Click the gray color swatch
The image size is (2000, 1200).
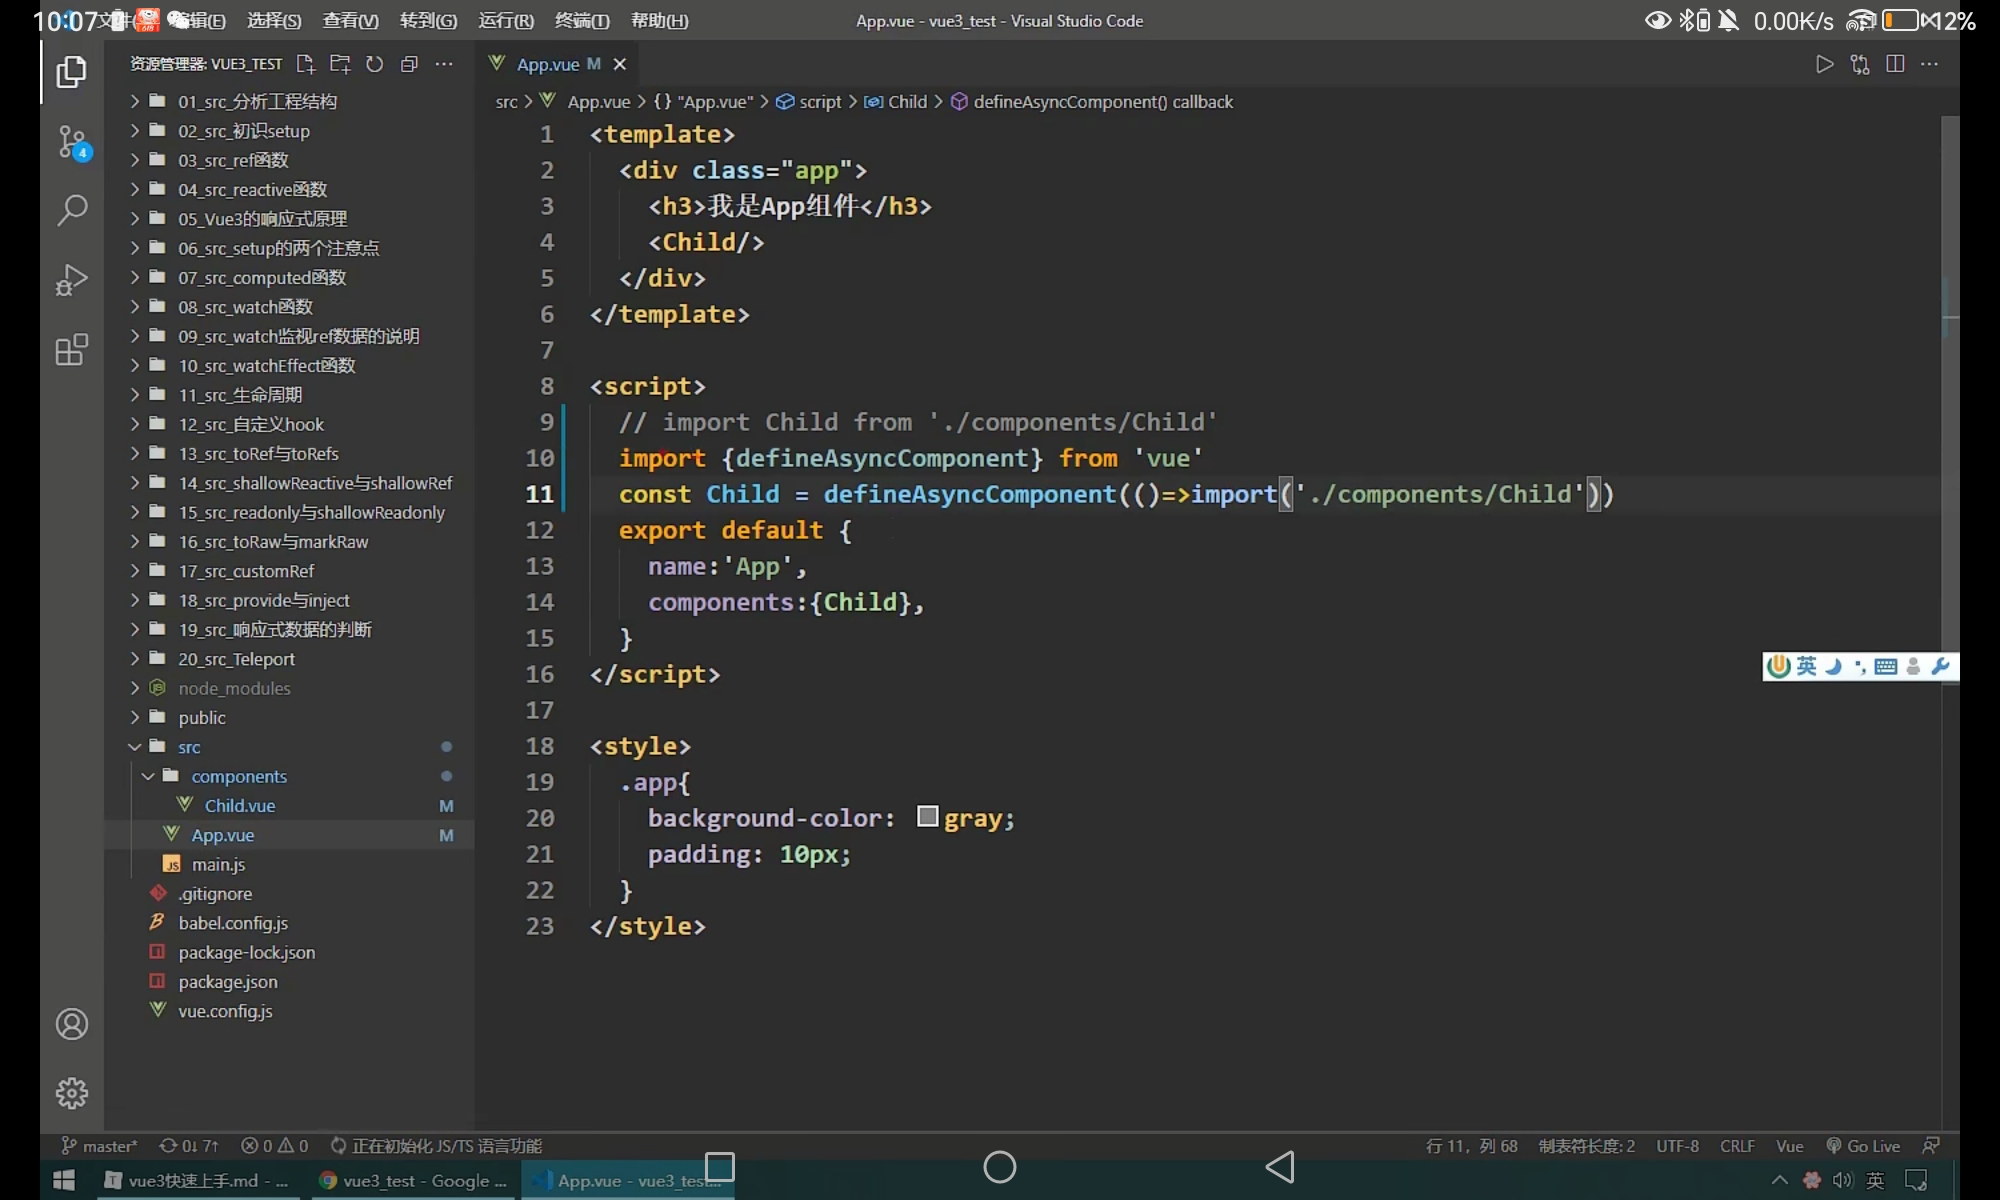[x=927, y=817]
